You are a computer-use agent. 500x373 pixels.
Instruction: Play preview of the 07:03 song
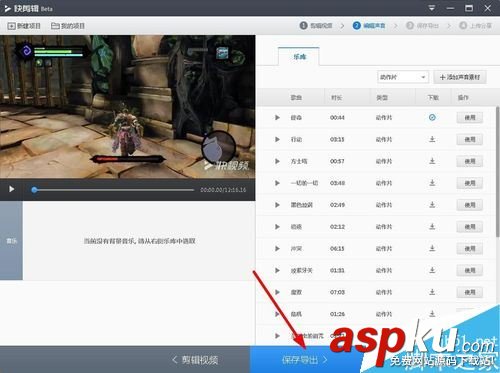277,292
